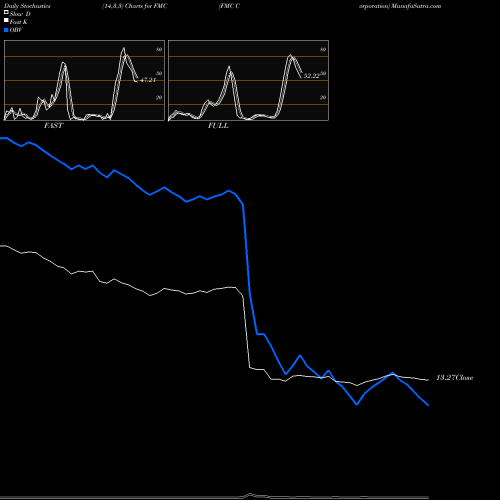Click the 'Slow D' legend text
This screenshot has height=500, width=500.
[20, 14]
